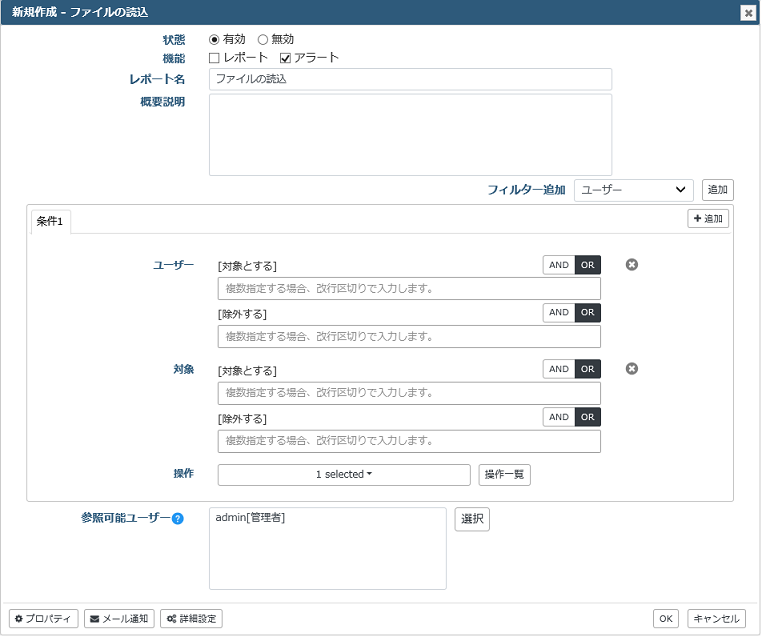Confirm the dialog with the OK button
Viewport: 762px width, 637px height.
(665, 619)
